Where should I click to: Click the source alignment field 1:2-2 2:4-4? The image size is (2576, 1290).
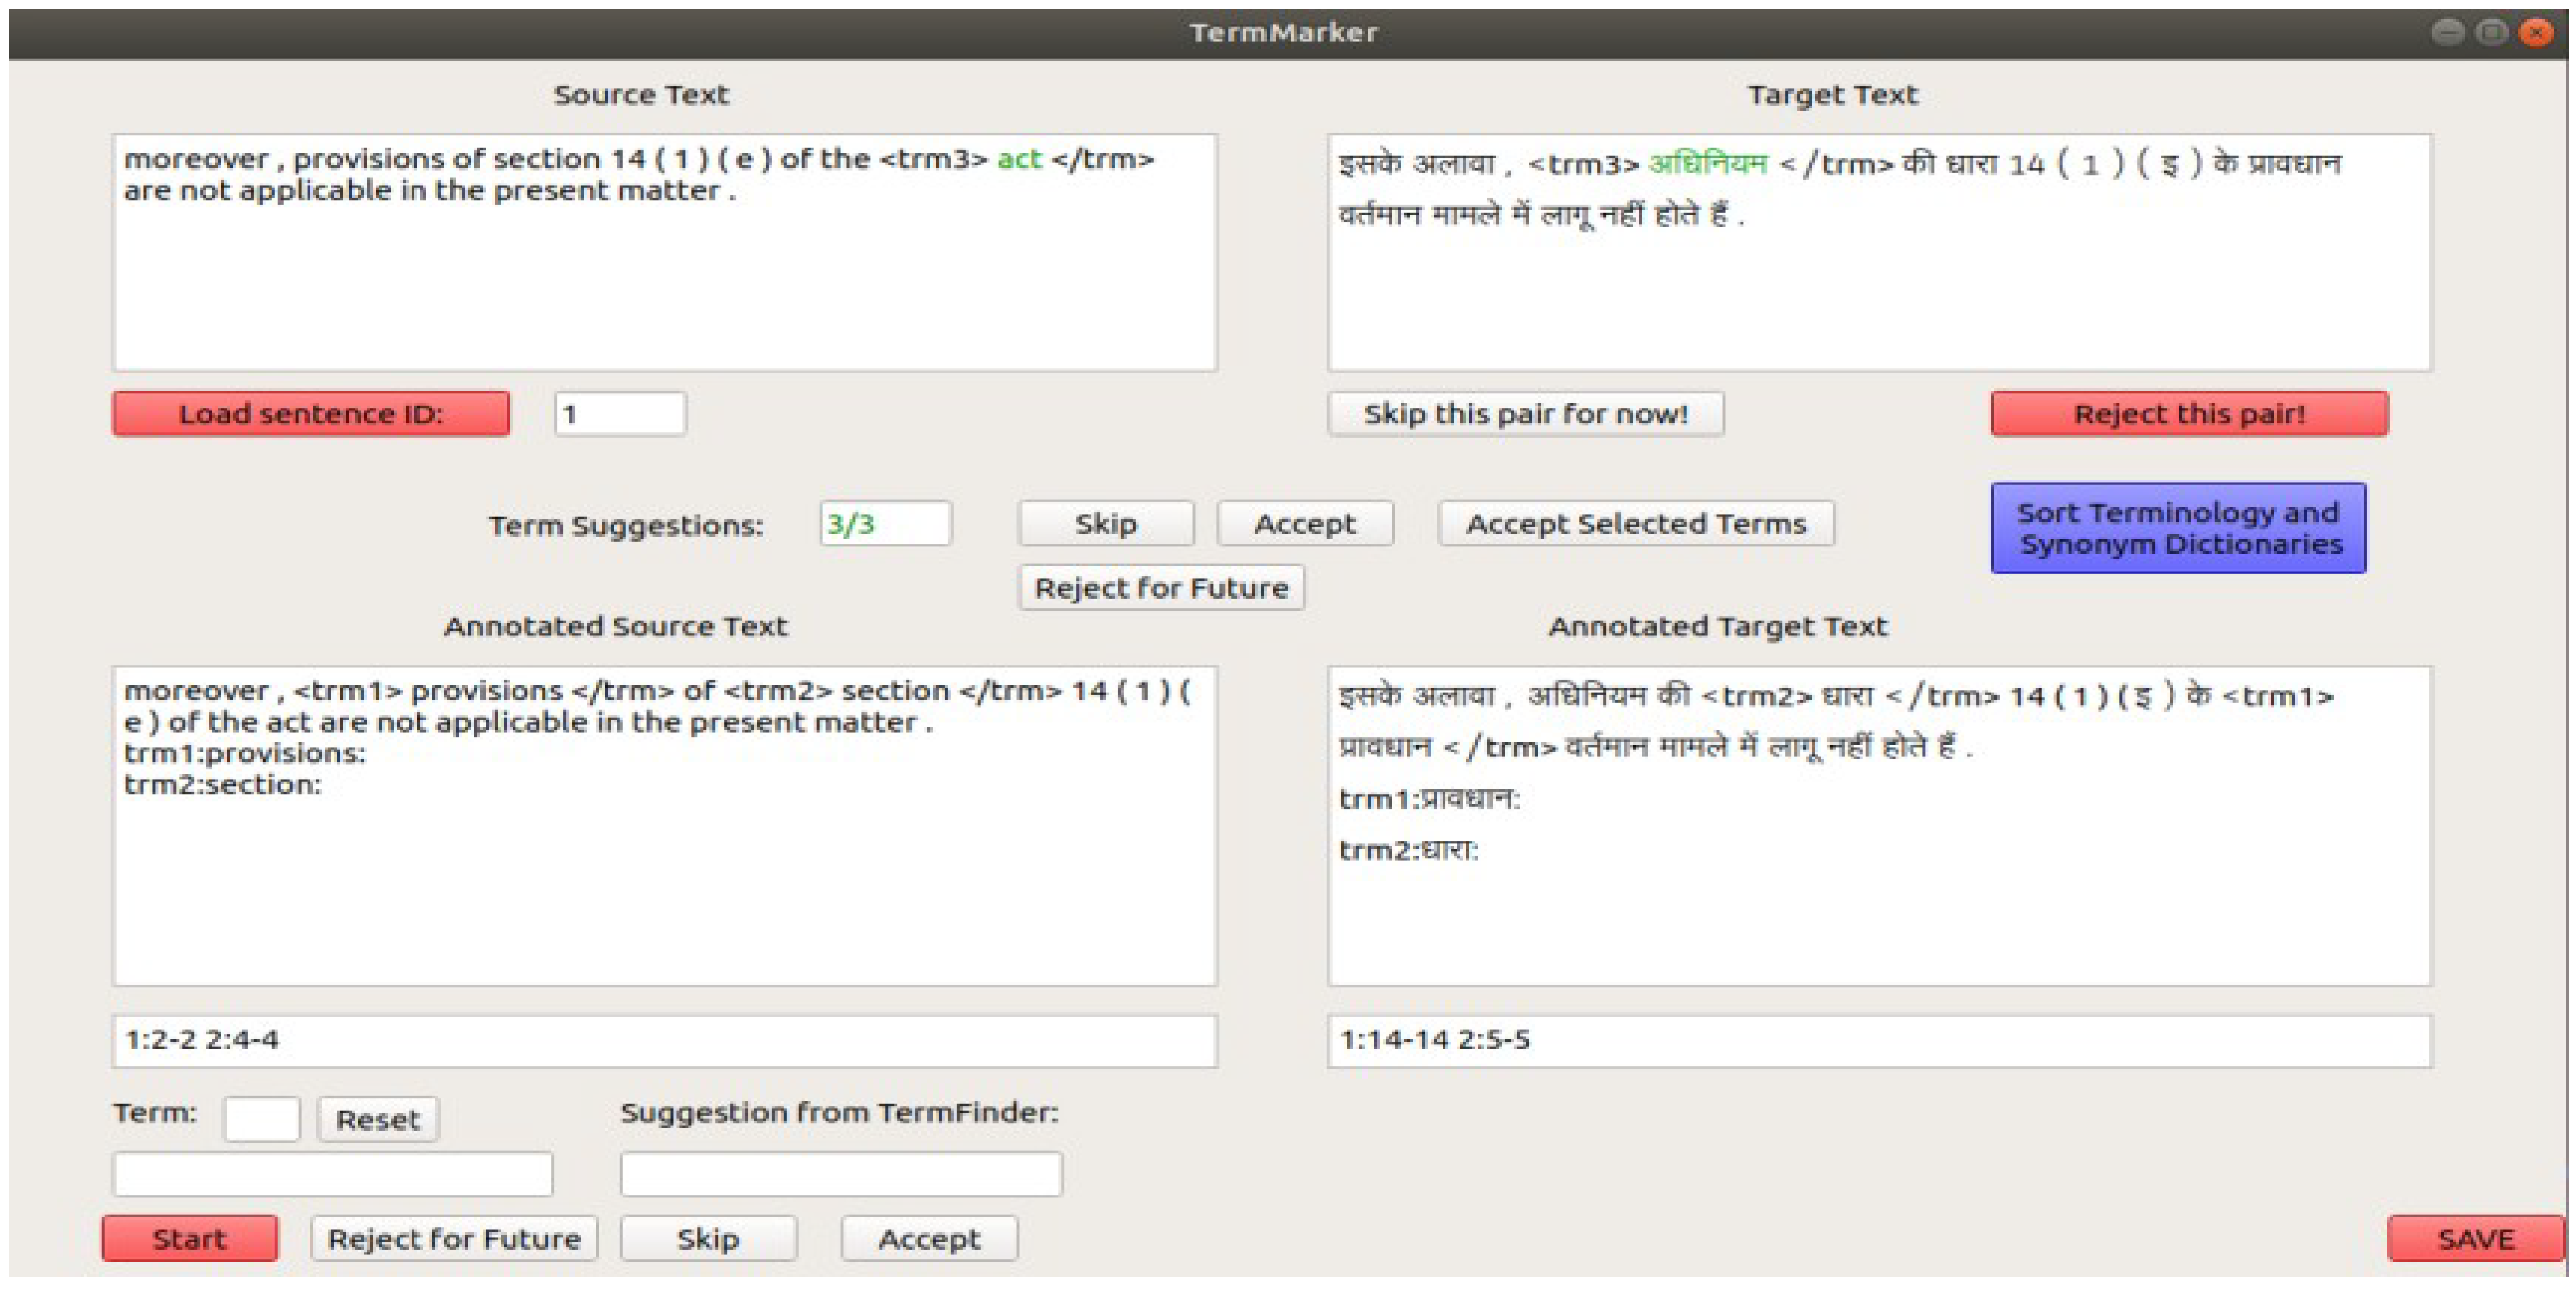coord(664,1040)
